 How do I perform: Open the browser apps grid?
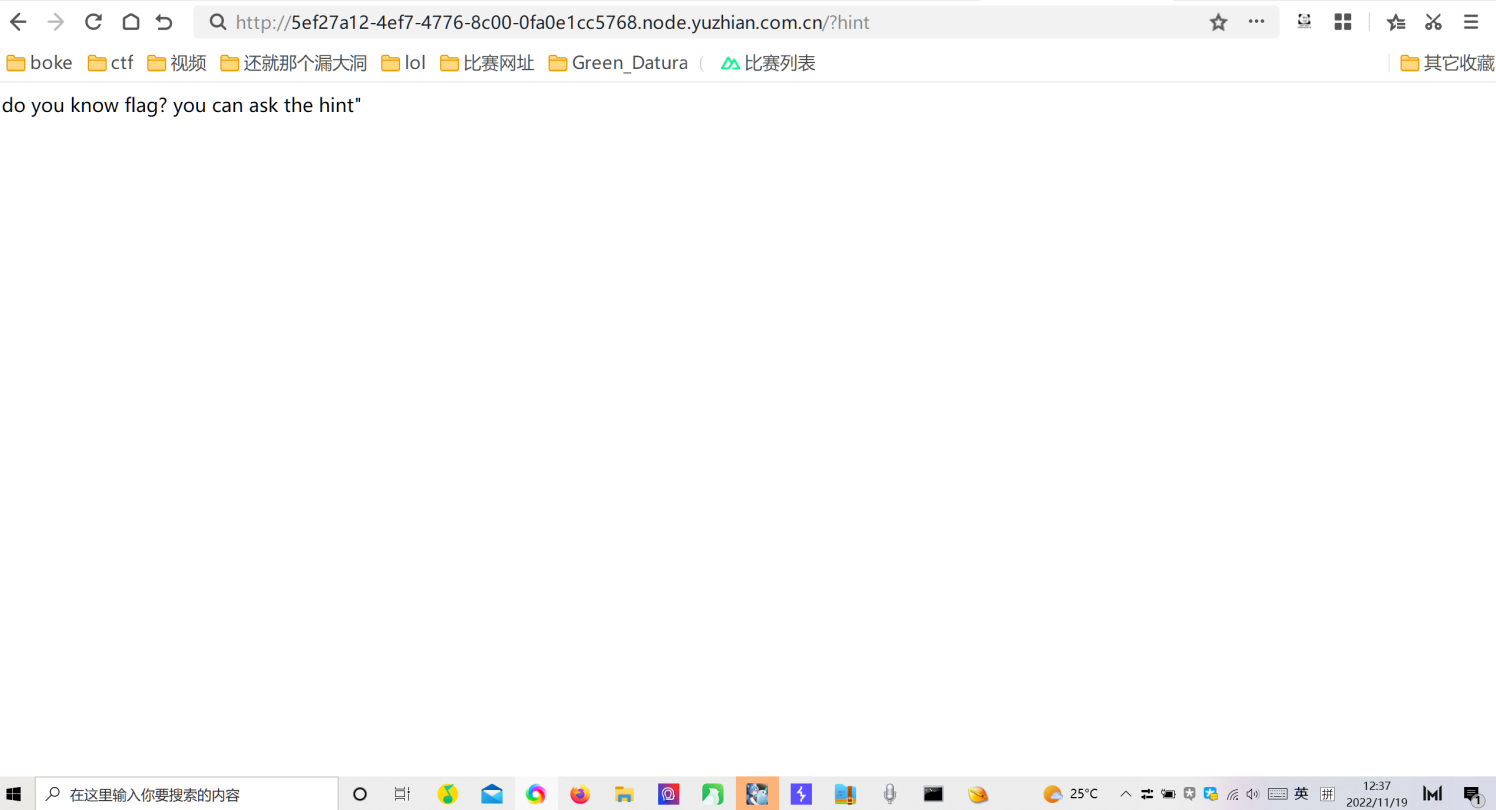pyautogui.click(x=1342, y=21)
